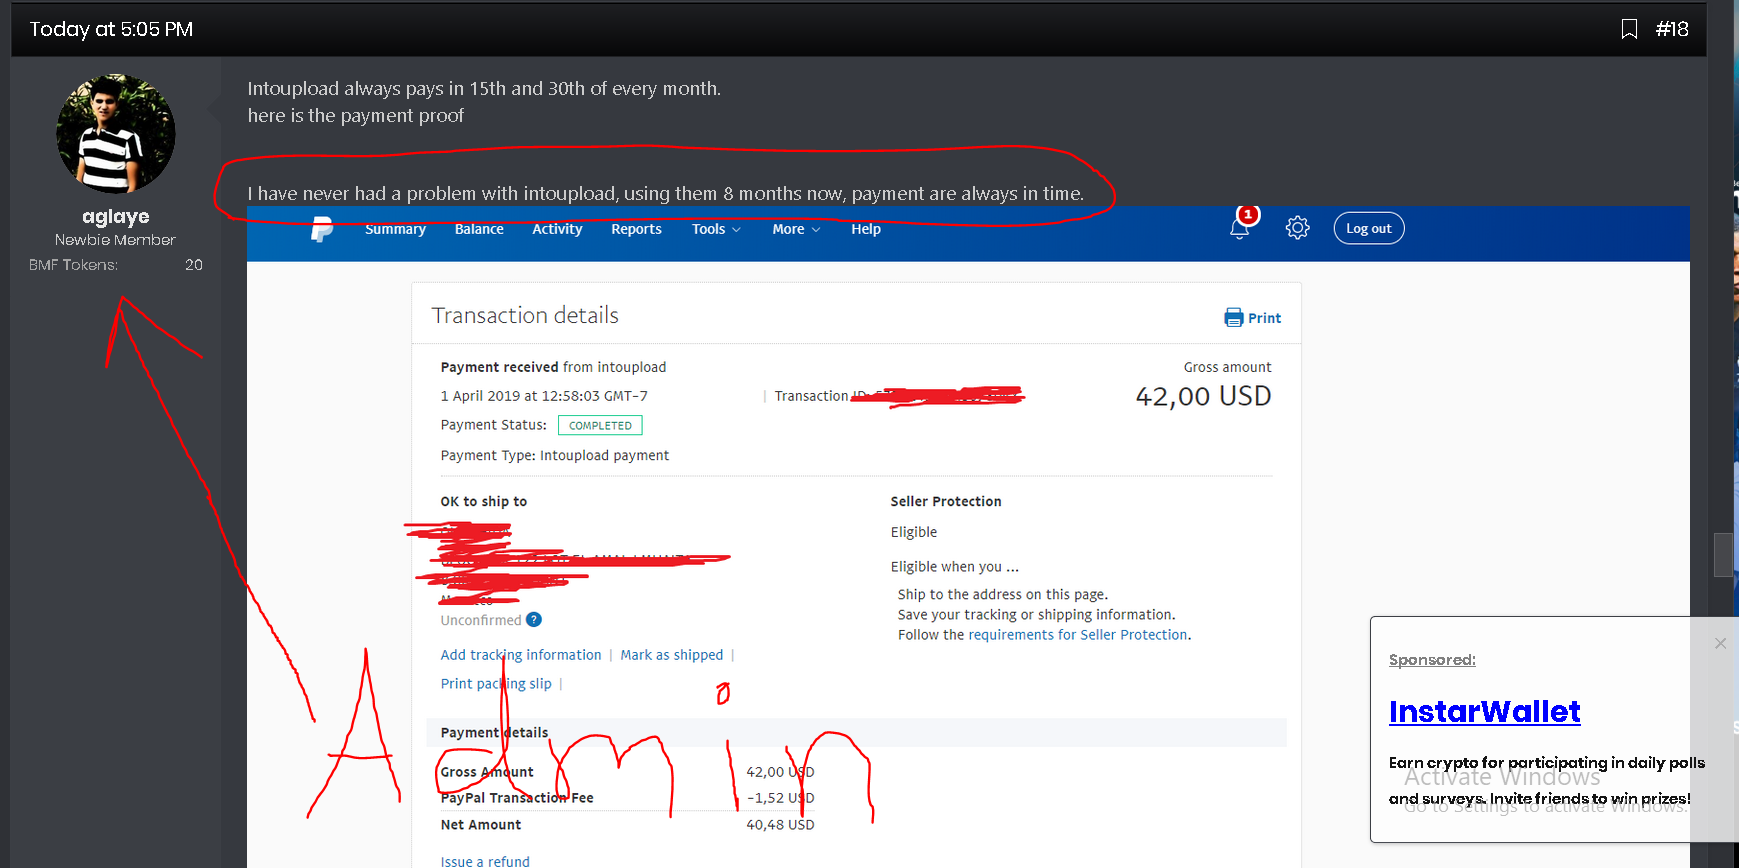Screen dimensions: 1739x868
Task: Click the Newbie Member title text
Action: click(x=115, y=240)
